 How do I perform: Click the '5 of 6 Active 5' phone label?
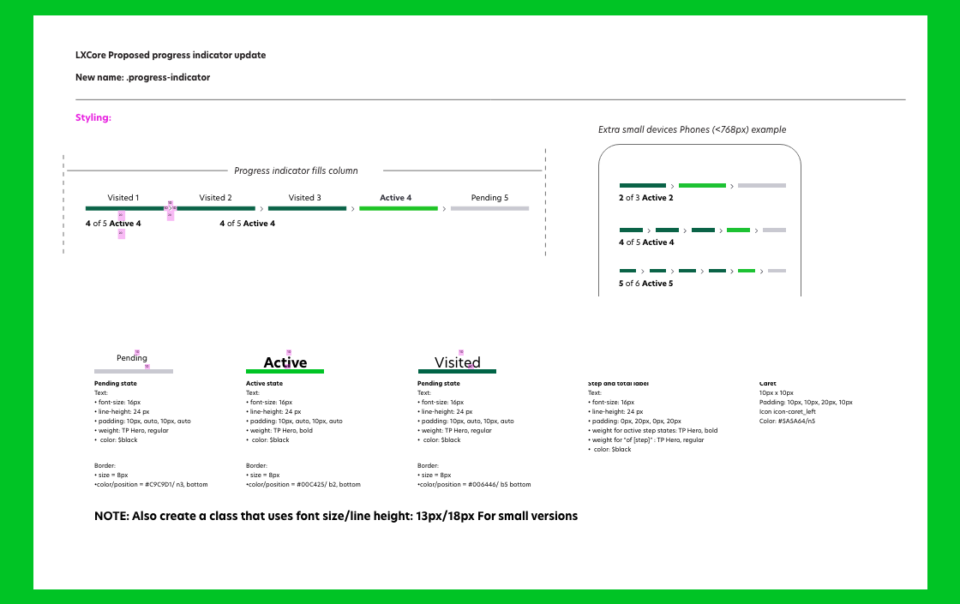(646, 283)
